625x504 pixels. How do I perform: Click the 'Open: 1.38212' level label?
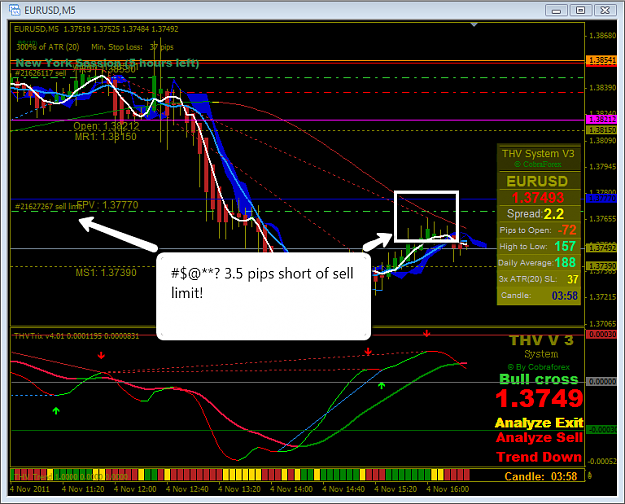pos(106,126)
